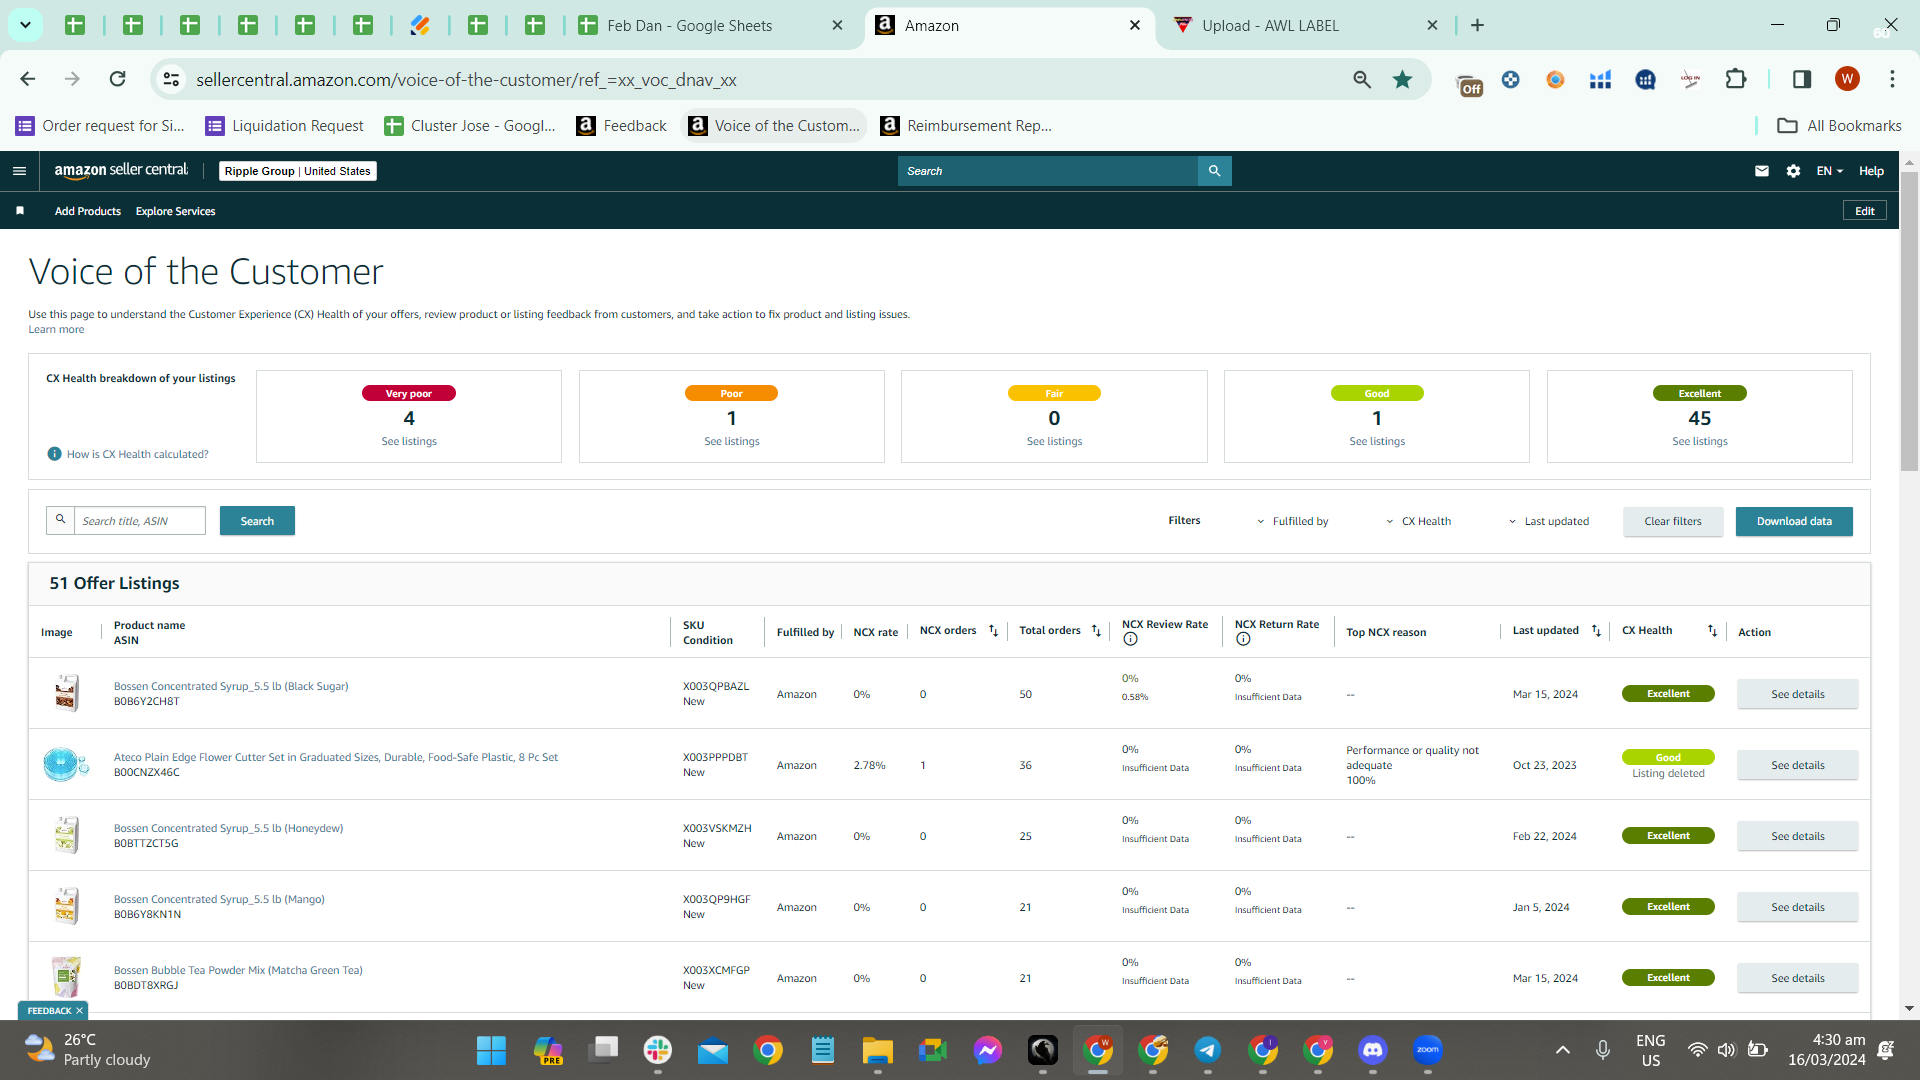Viewport: 1920px width, 1080px height.
Task: Sort by Last updated column arrows
Action: (1596, 631)
